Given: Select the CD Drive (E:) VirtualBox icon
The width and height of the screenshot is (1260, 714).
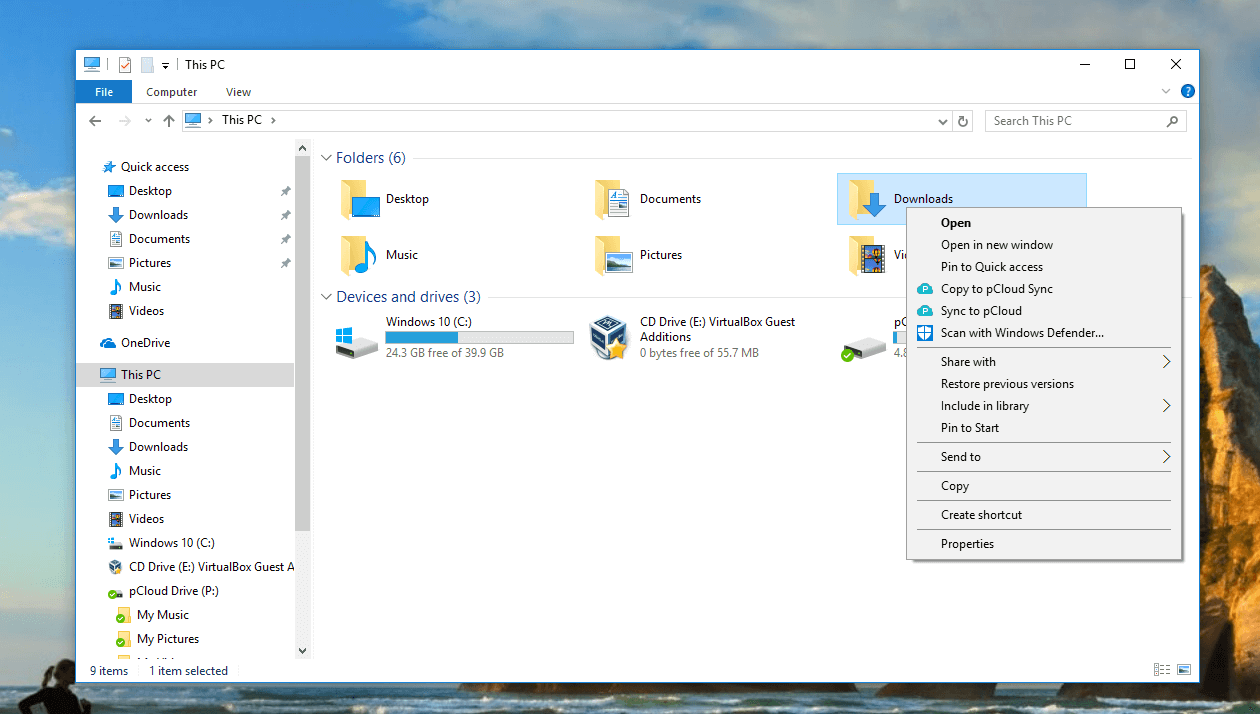Looking at the screenshot, I should click(608, 338).
